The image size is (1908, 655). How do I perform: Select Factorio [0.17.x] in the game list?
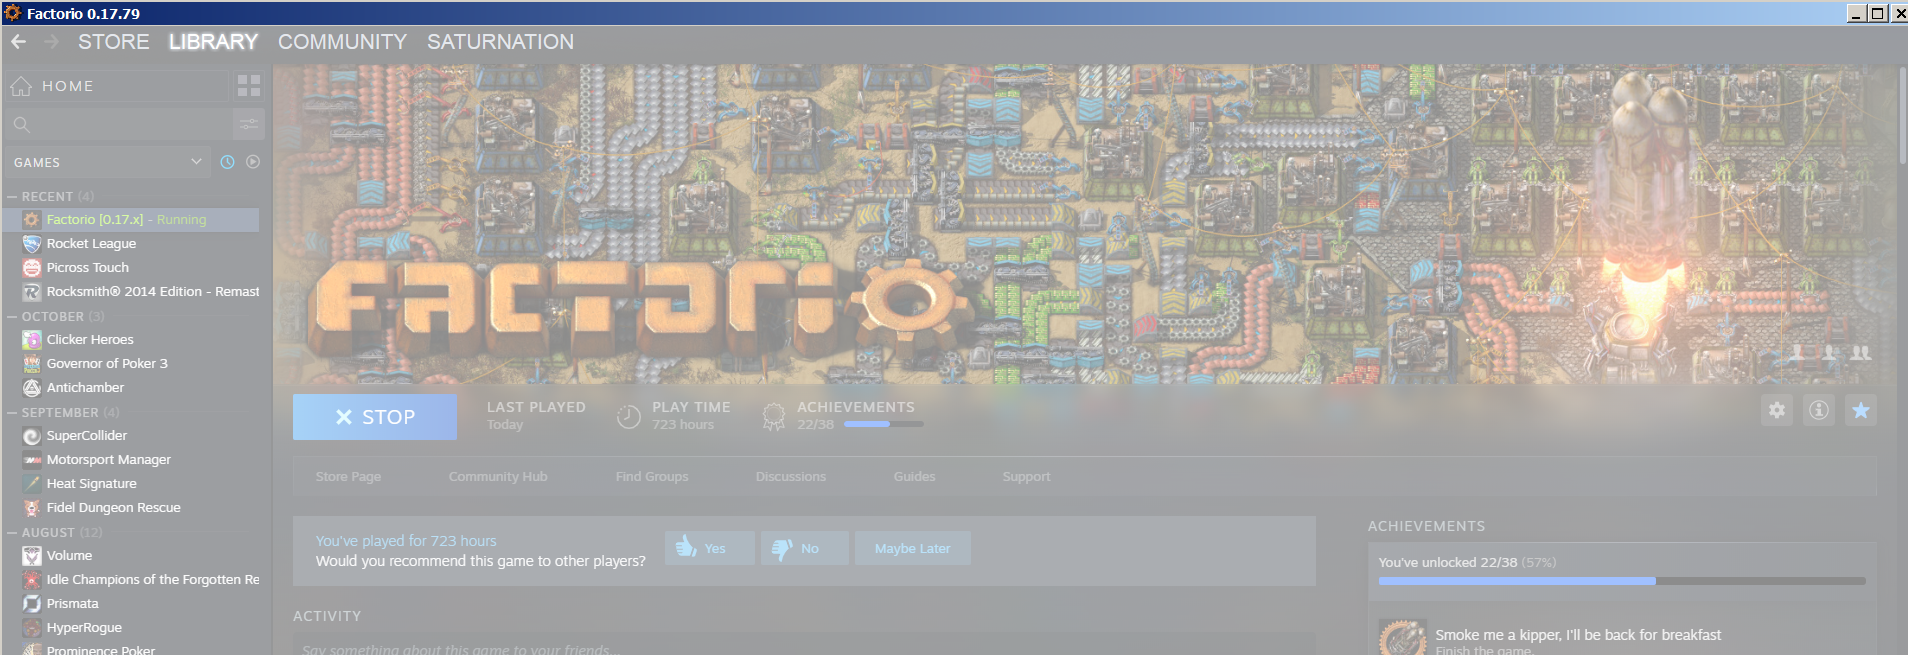(131, 219)
